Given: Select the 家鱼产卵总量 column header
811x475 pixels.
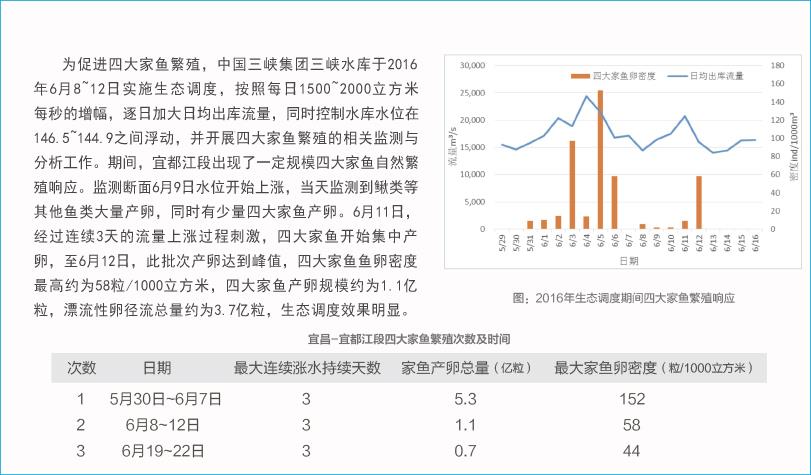Looking at the screenshot, I should coord(465,367).
